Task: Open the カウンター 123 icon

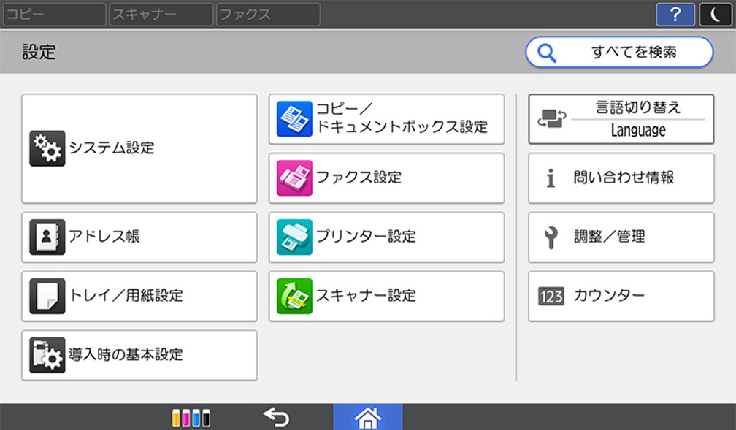Action: [551, 296]
